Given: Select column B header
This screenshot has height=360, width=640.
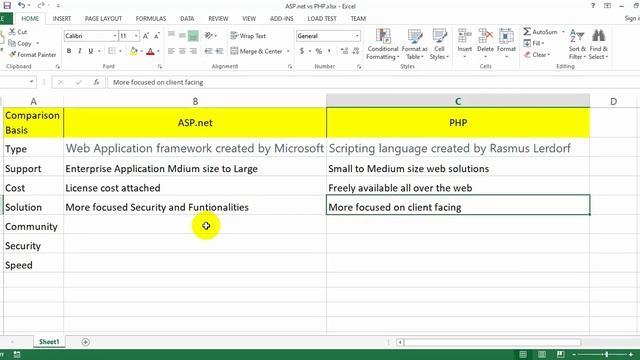Looking at the screenshot, I should pyautogui.click(x=195, y=101).
